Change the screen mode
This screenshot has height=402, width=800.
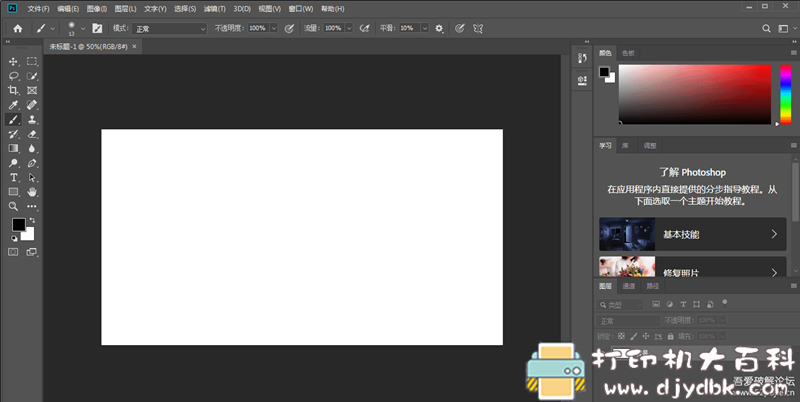tap(32, 252)
